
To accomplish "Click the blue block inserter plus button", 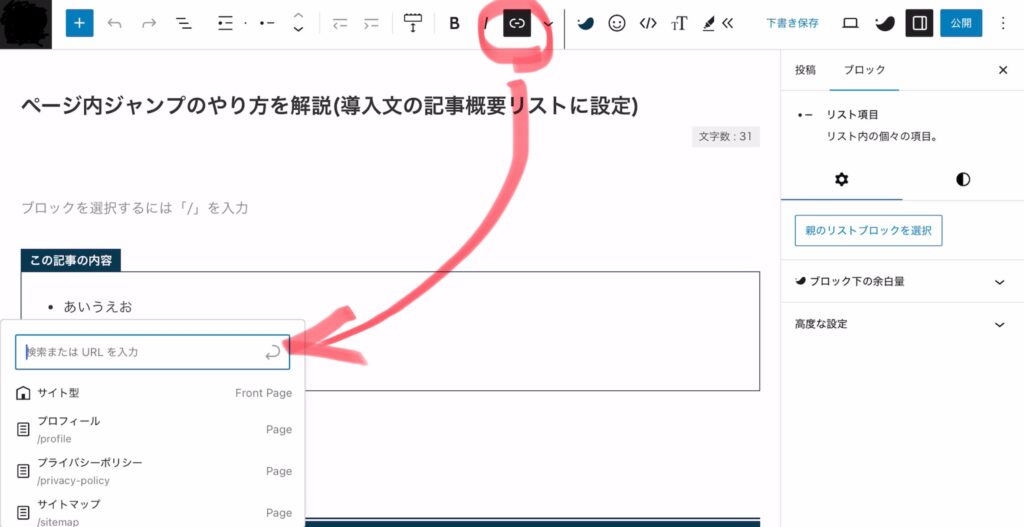I will 79,23.
